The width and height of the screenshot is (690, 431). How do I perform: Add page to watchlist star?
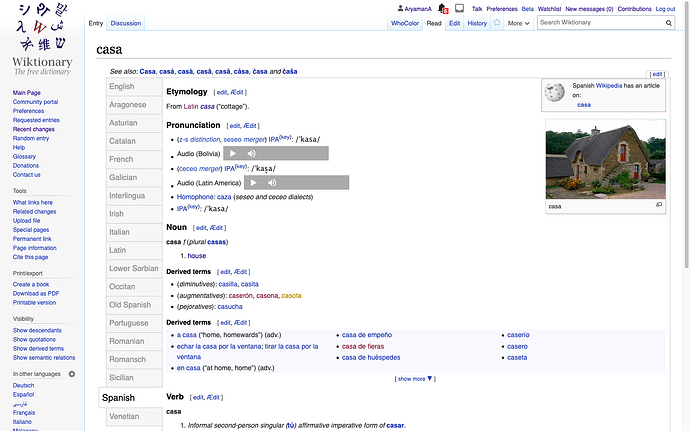497,22
